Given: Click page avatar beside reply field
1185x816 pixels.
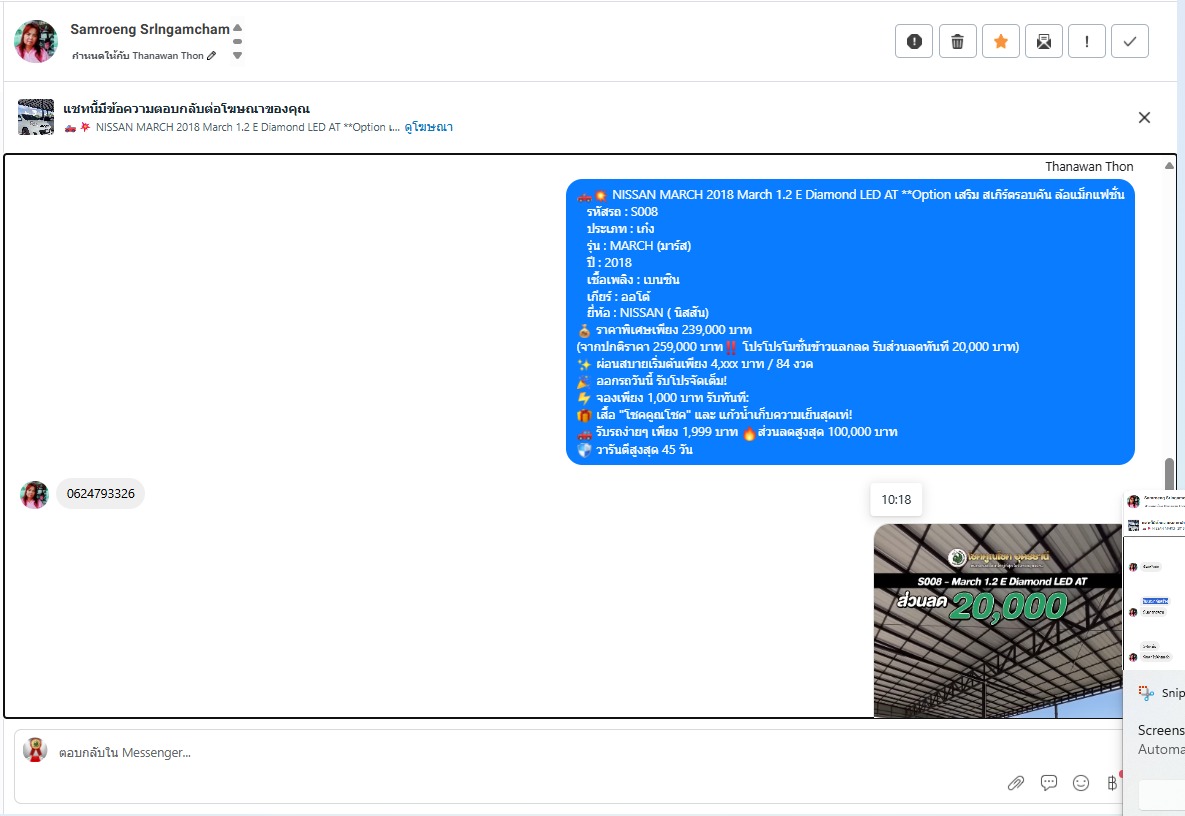Looking at the screenshot, I should click(x=35, y=750).
